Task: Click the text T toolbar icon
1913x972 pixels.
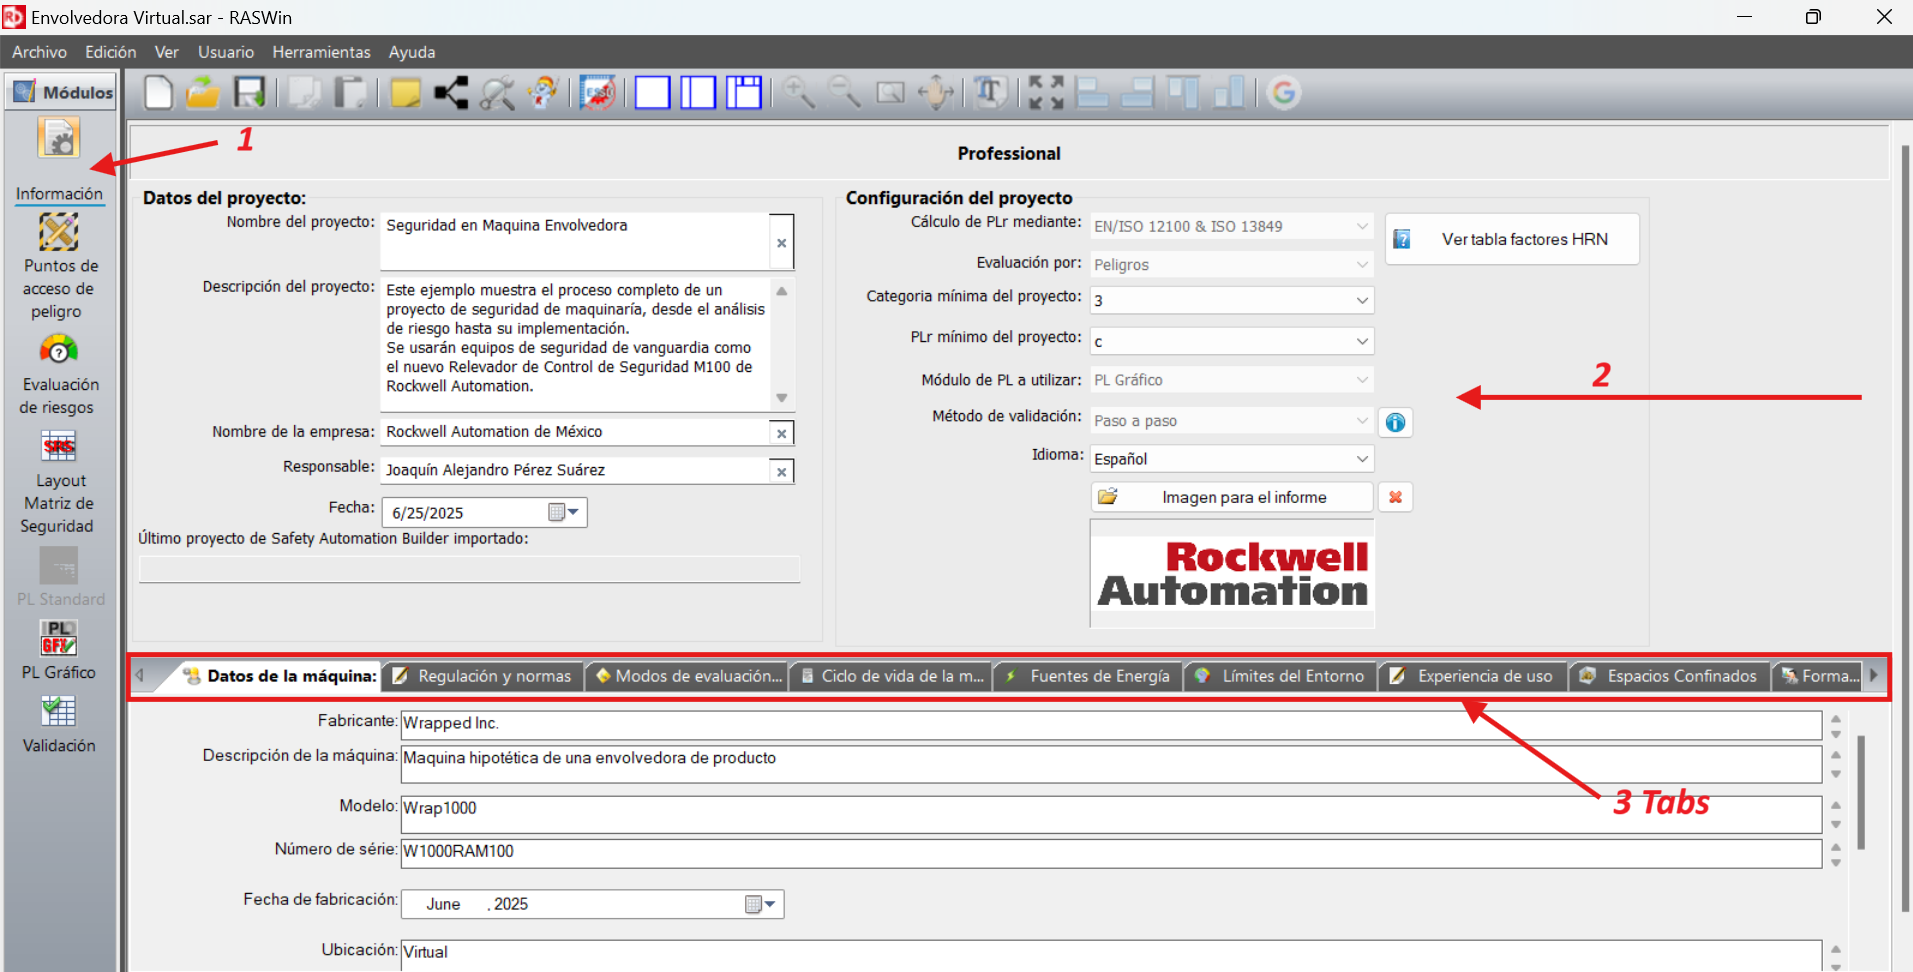Action: 990,93
